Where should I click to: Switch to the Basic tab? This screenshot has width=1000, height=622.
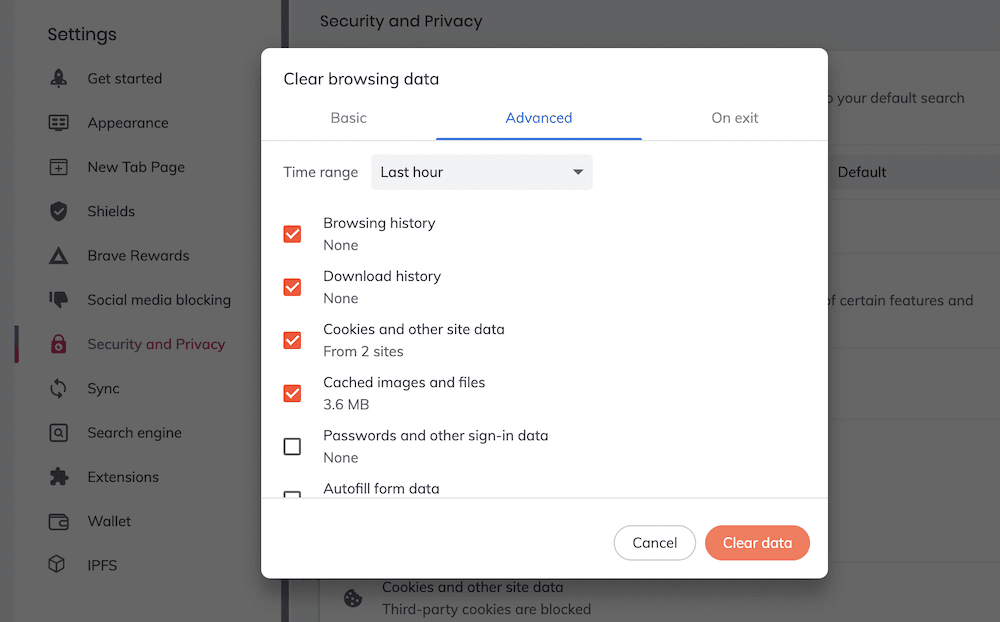[348, 118]
